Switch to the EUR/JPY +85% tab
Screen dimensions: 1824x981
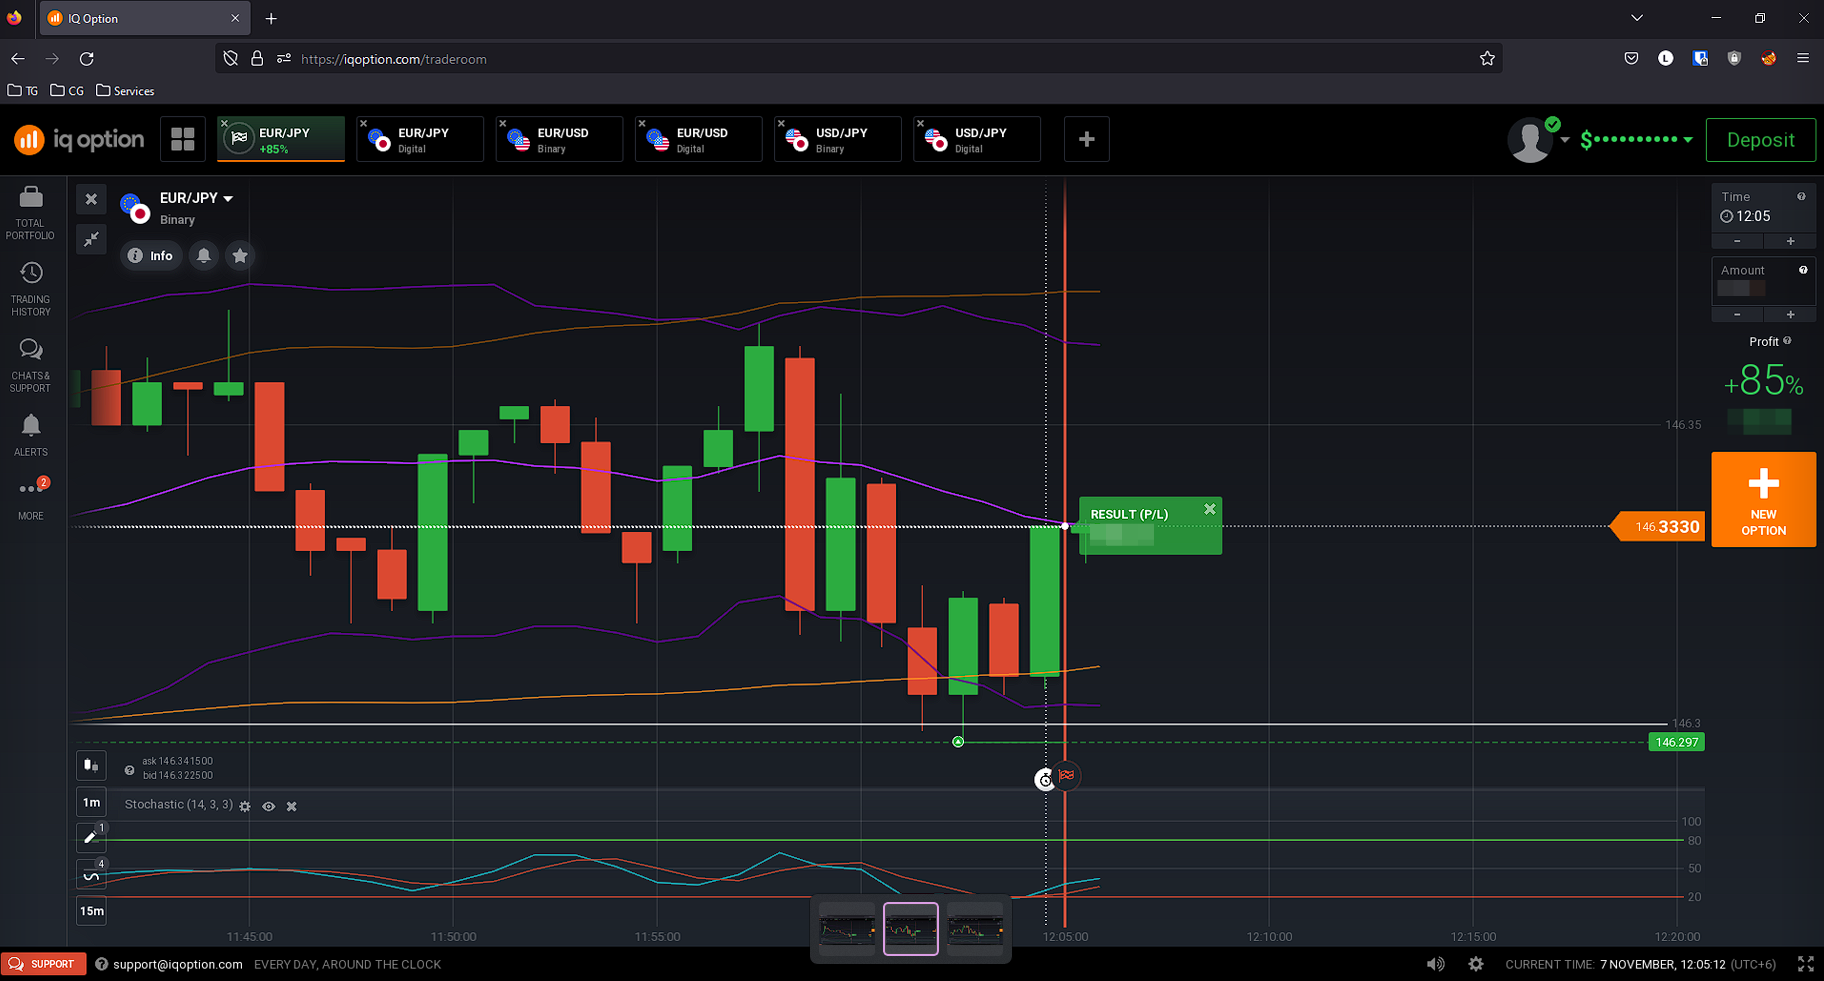pos(281,139)
